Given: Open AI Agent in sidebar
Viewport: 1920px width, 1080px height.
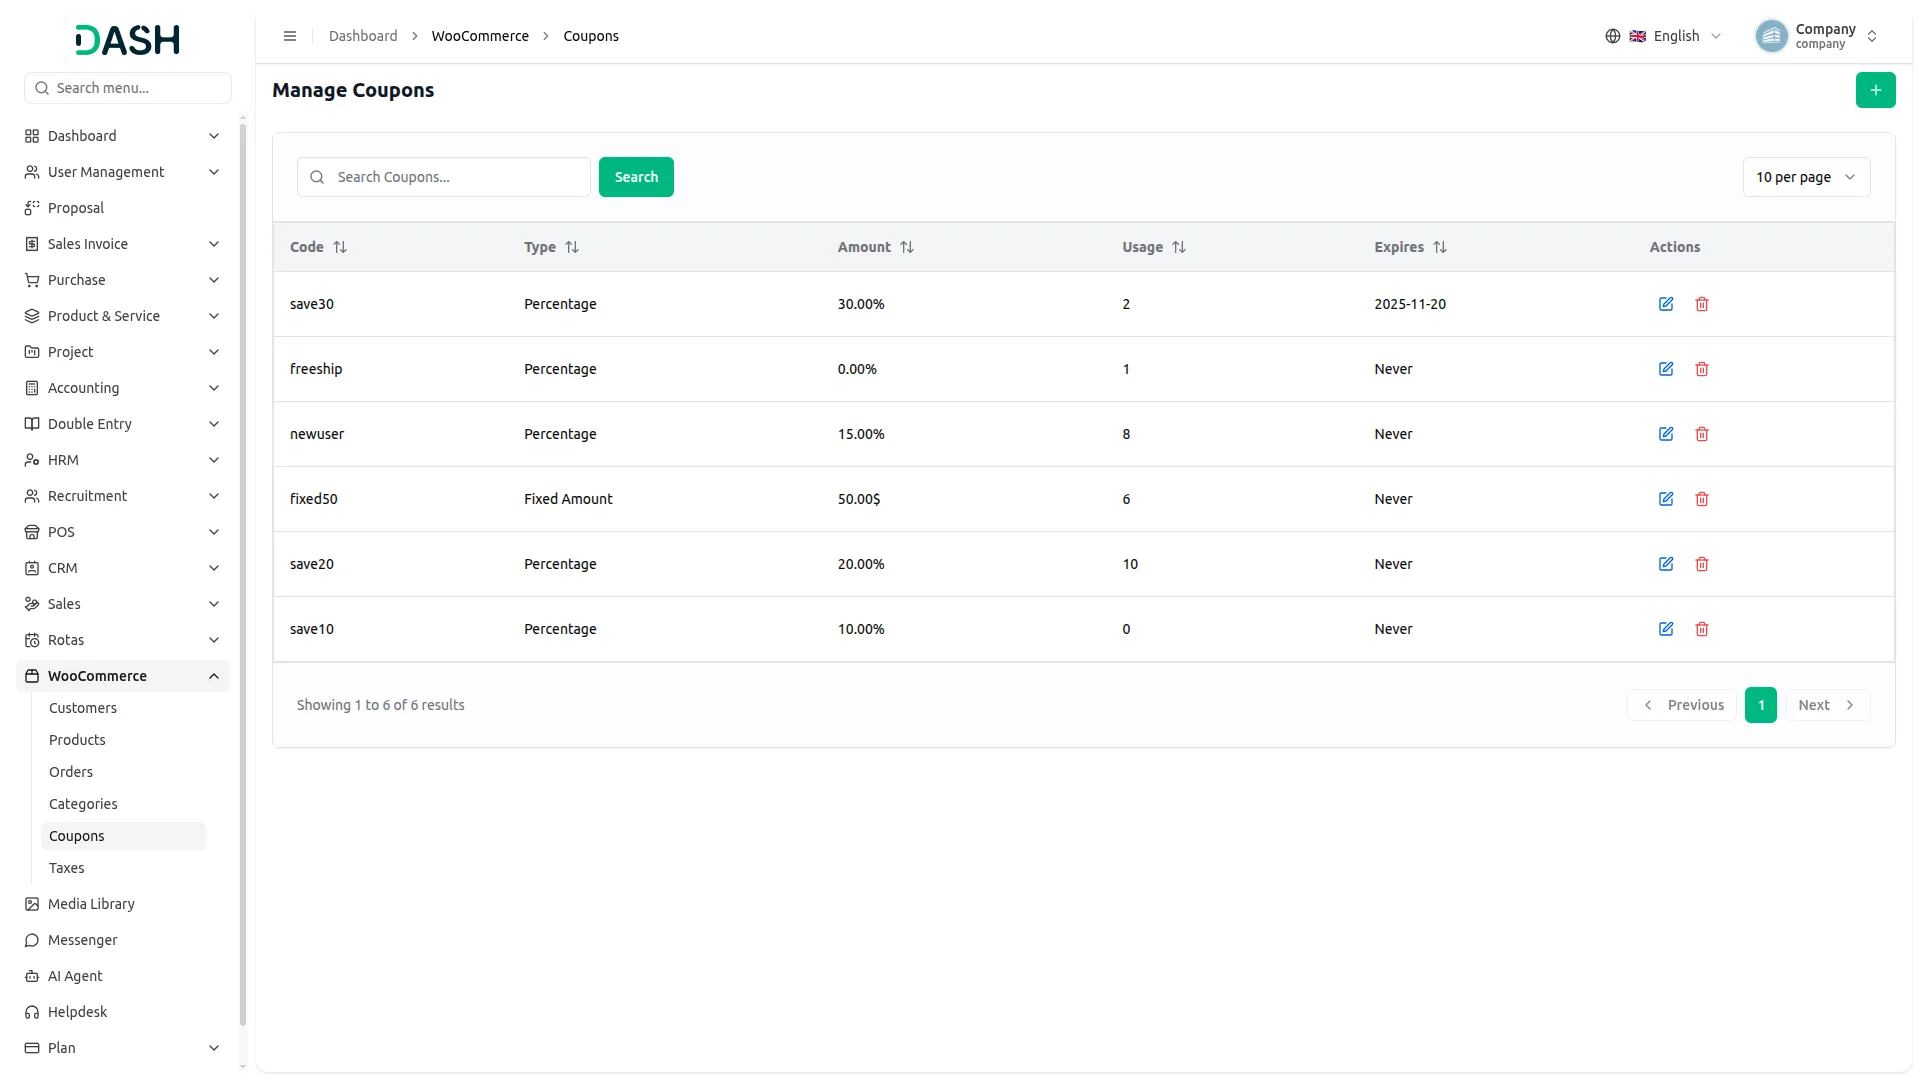Looking at the screenshot, I should (x=75, y=976).
